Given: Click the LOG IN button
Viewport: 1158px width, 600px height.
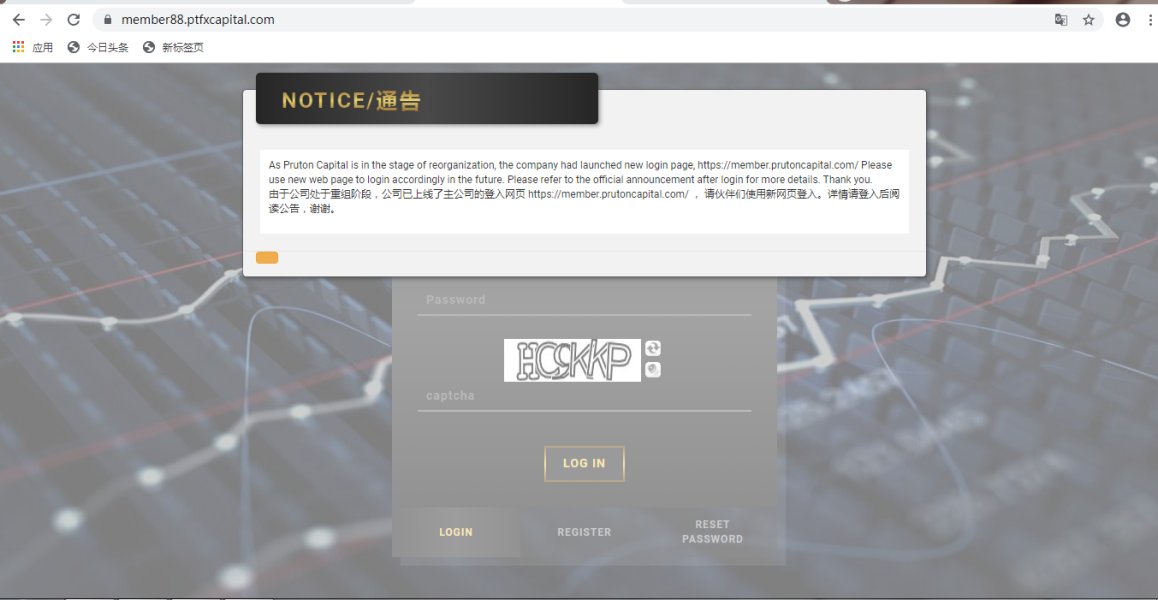Looking at the screenshot, I should tap(584, 463).
